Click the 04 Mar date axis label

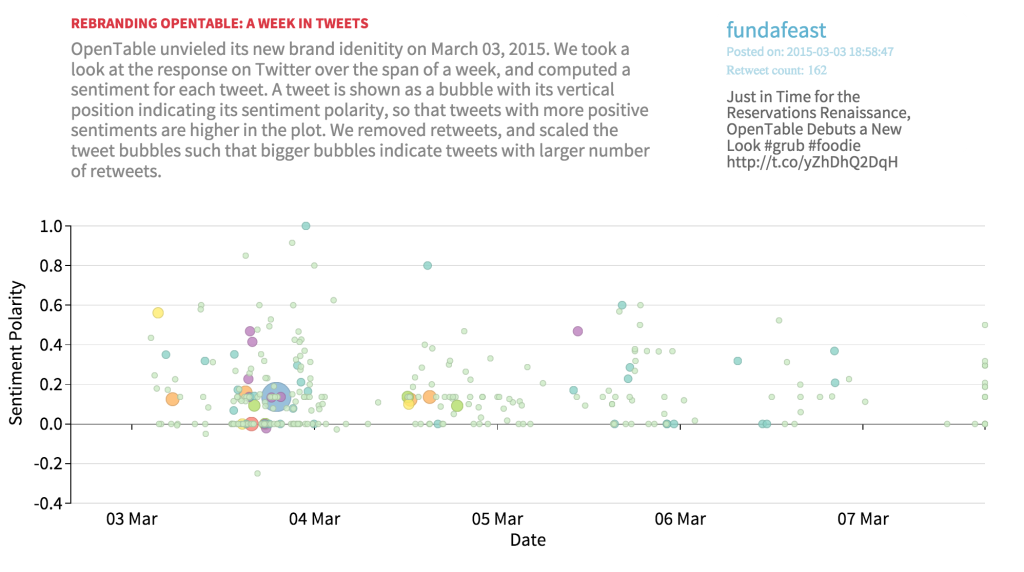coord(314,519)
